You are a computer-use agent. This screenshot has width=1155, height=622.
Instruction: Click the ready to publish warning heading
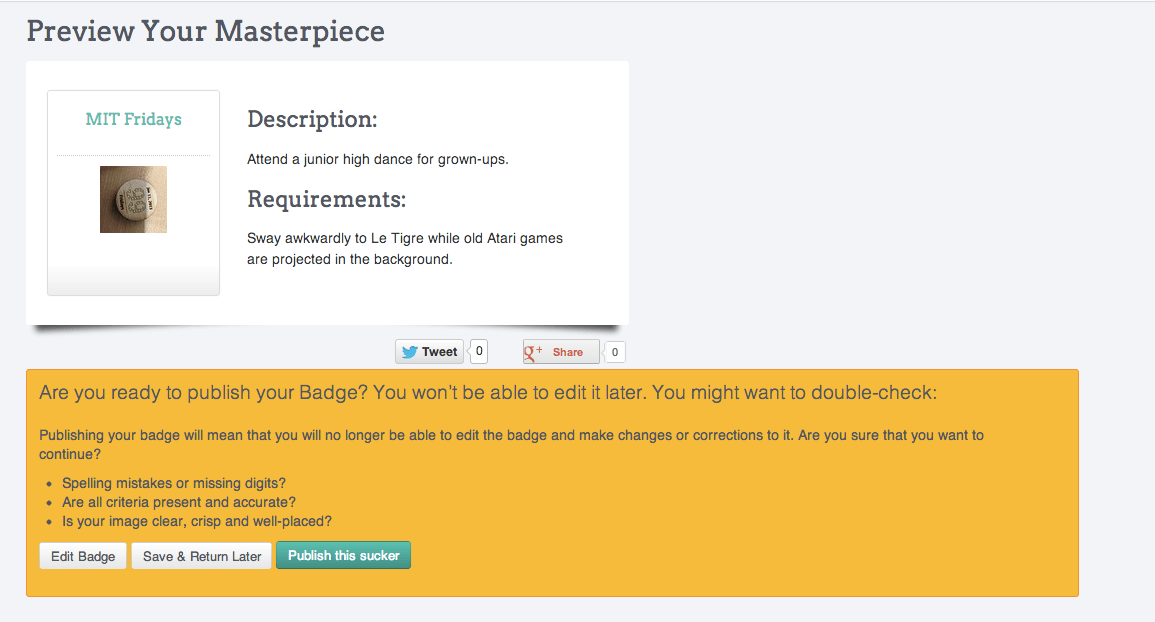(x=488, y=392)
